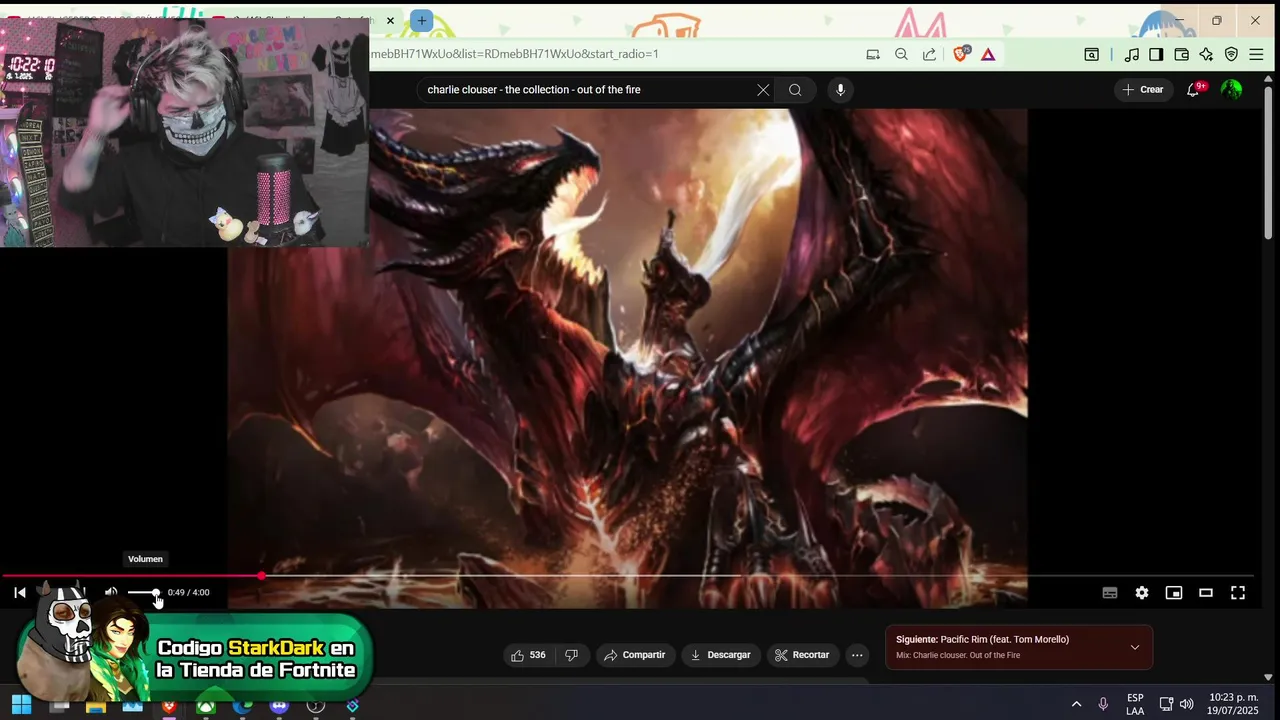This screenshot has width=1280, height=720.
Task: Open the taskbar network icon
Action: 1166,705
